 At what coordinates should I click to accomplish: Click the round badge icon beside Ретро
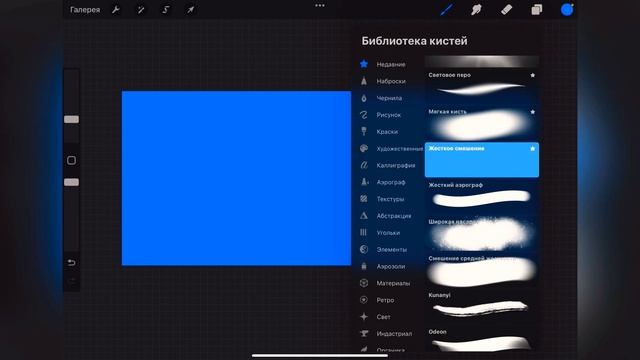tap(364, 300)
